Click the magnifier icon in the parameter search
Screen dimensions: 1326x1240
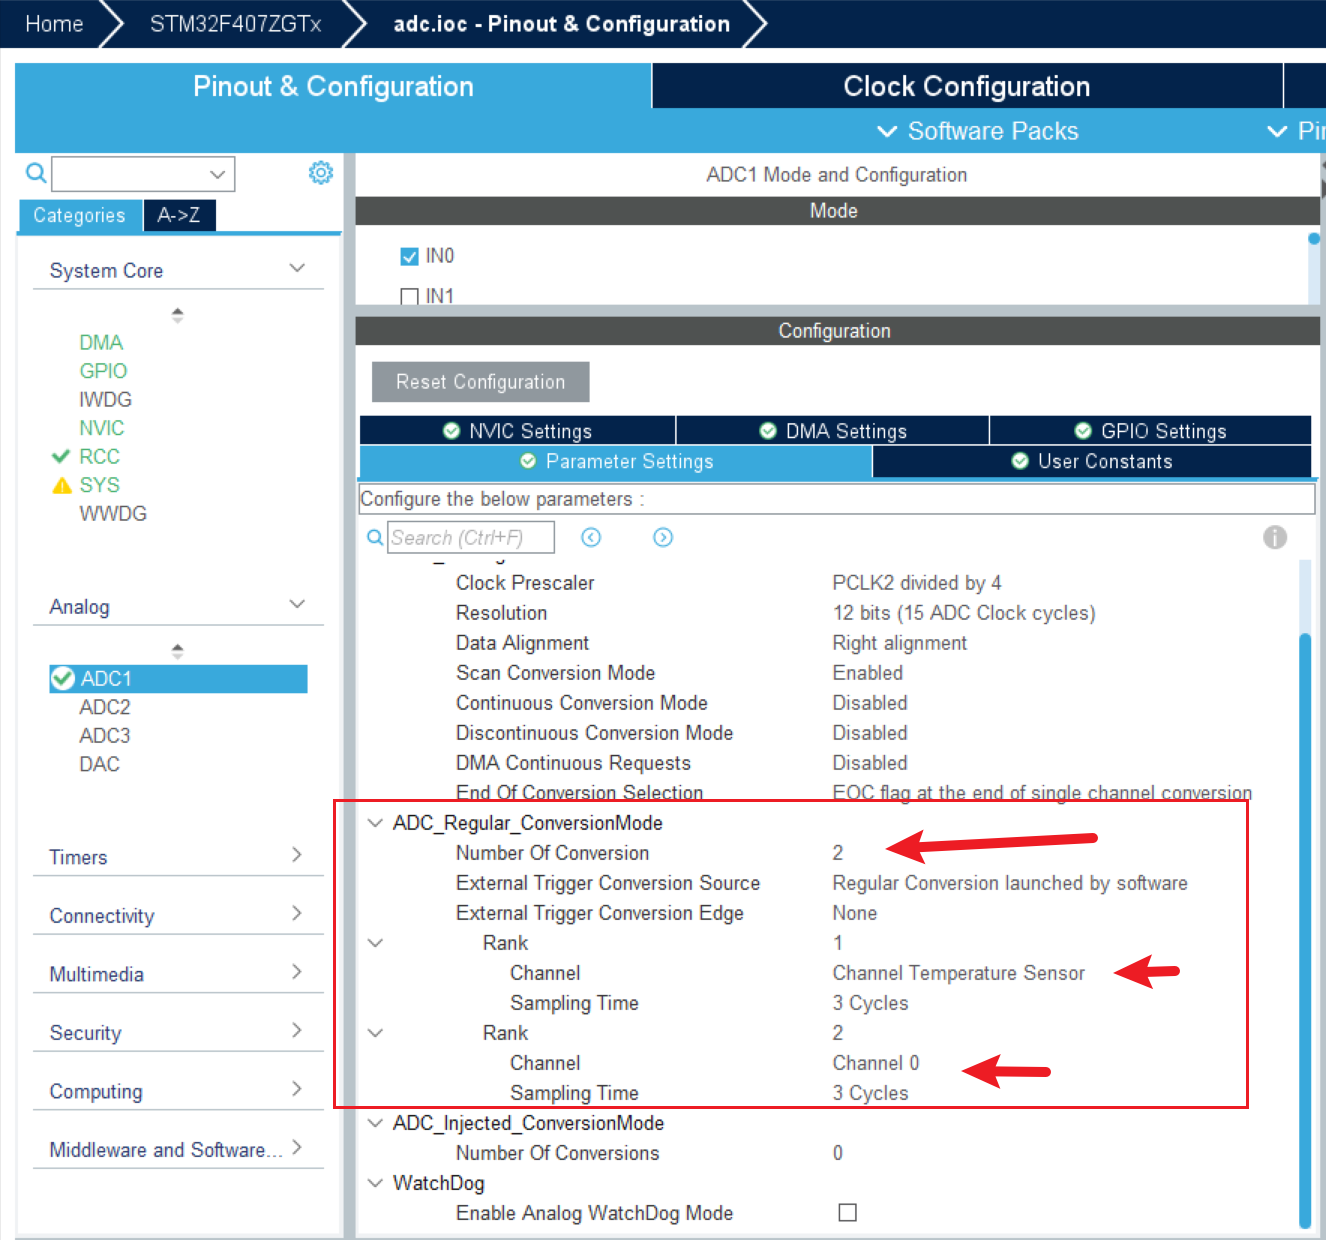[x=375, y=538]
